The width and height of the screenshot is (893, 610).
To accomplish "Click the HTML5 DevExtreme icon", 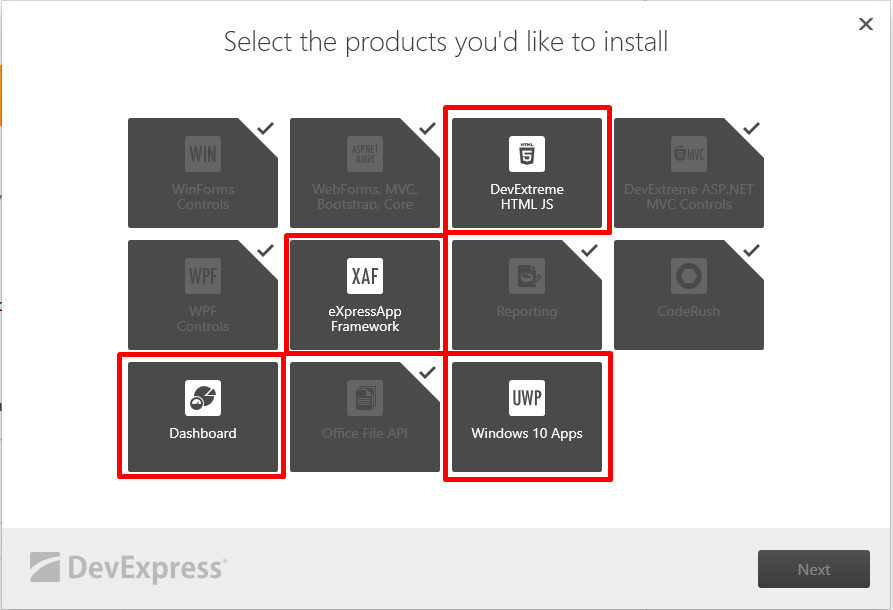I will coord(527,154).
